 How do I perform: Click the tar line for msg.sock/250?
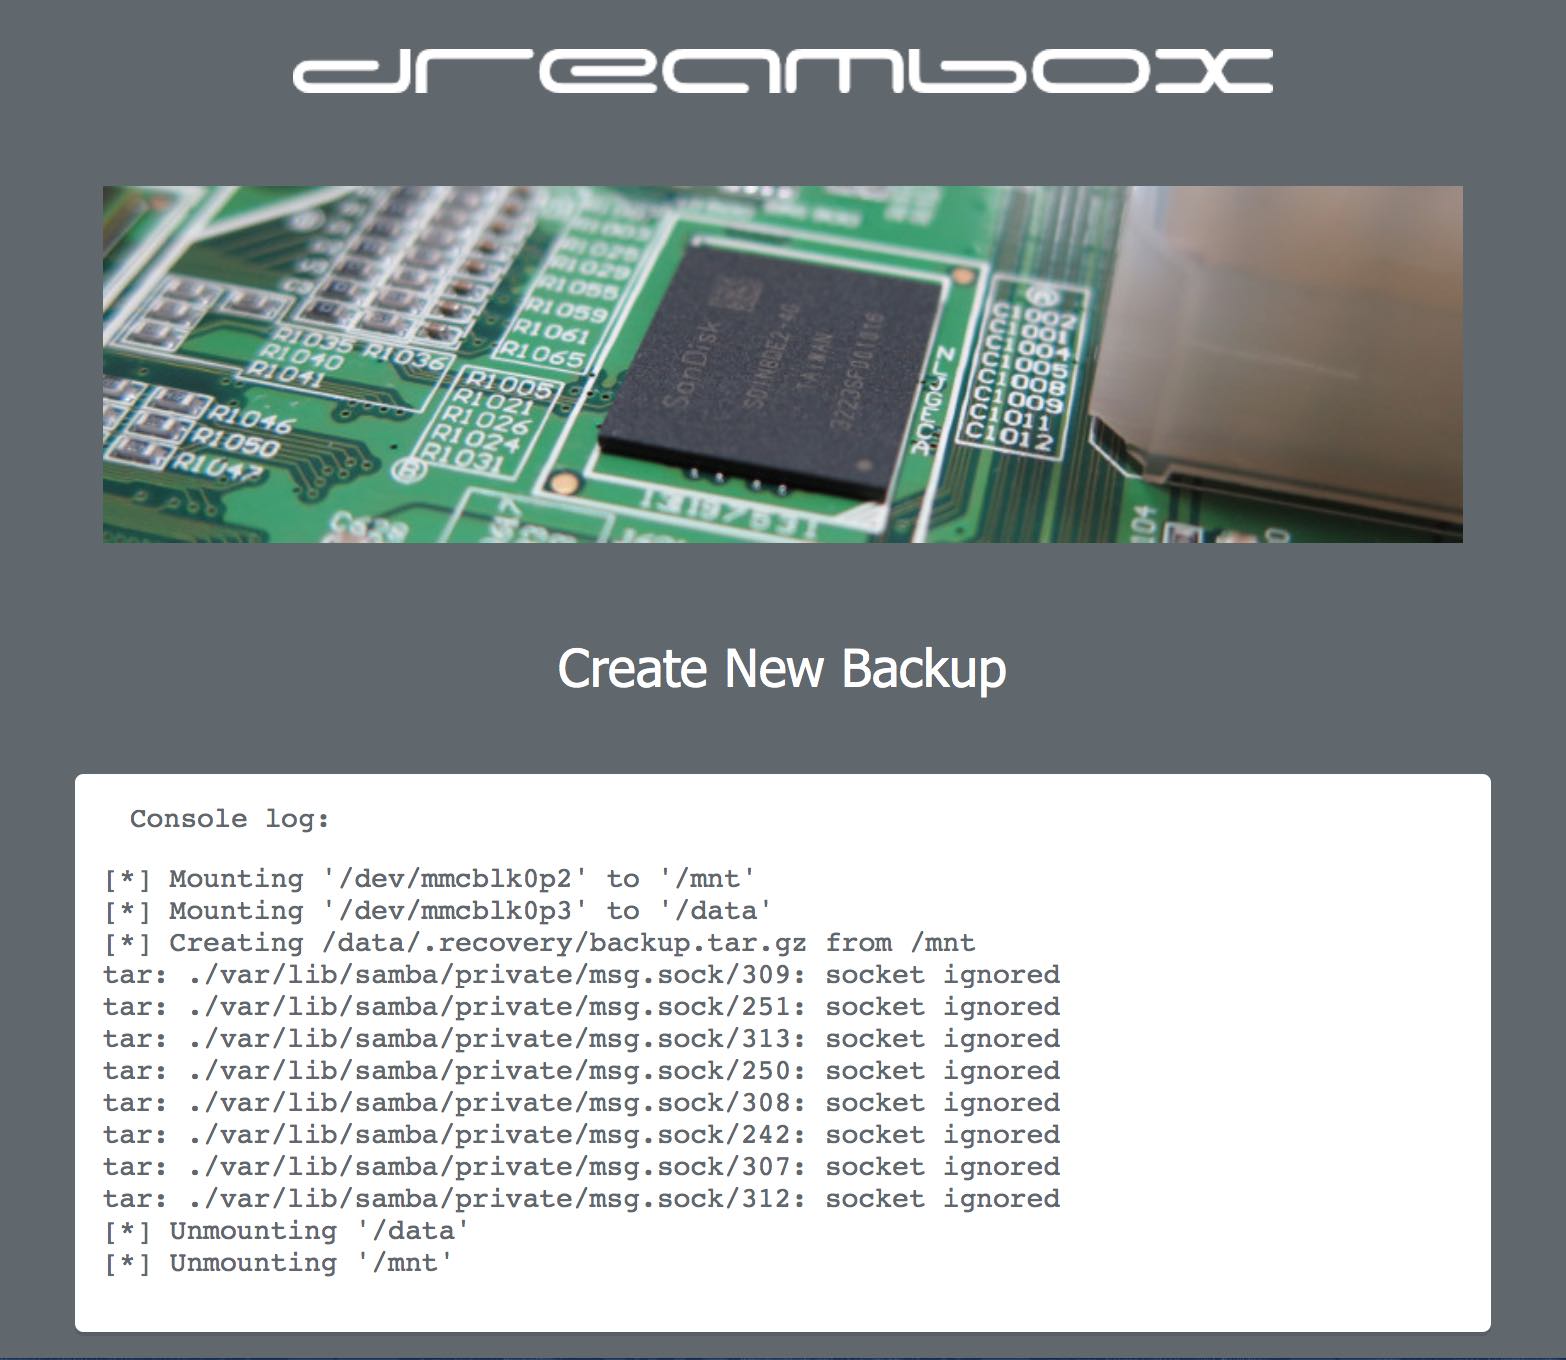click(x=581, y=1071)
